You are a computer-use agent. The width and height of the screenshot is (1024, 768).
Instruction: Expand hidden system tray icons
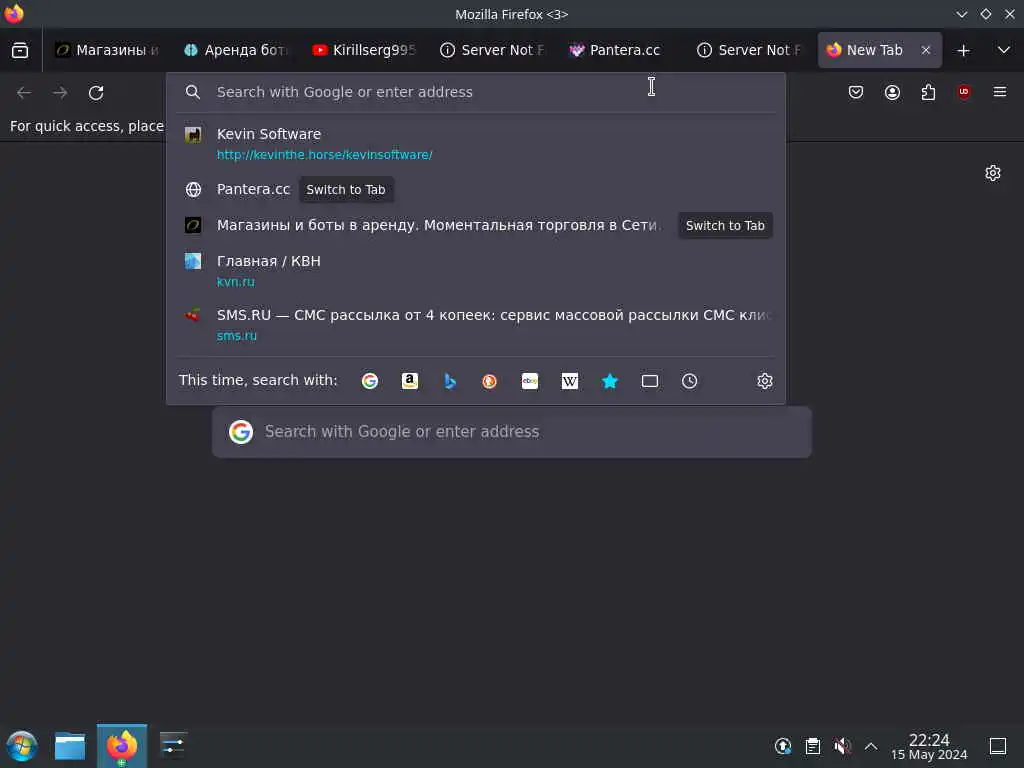coord(871,746)
